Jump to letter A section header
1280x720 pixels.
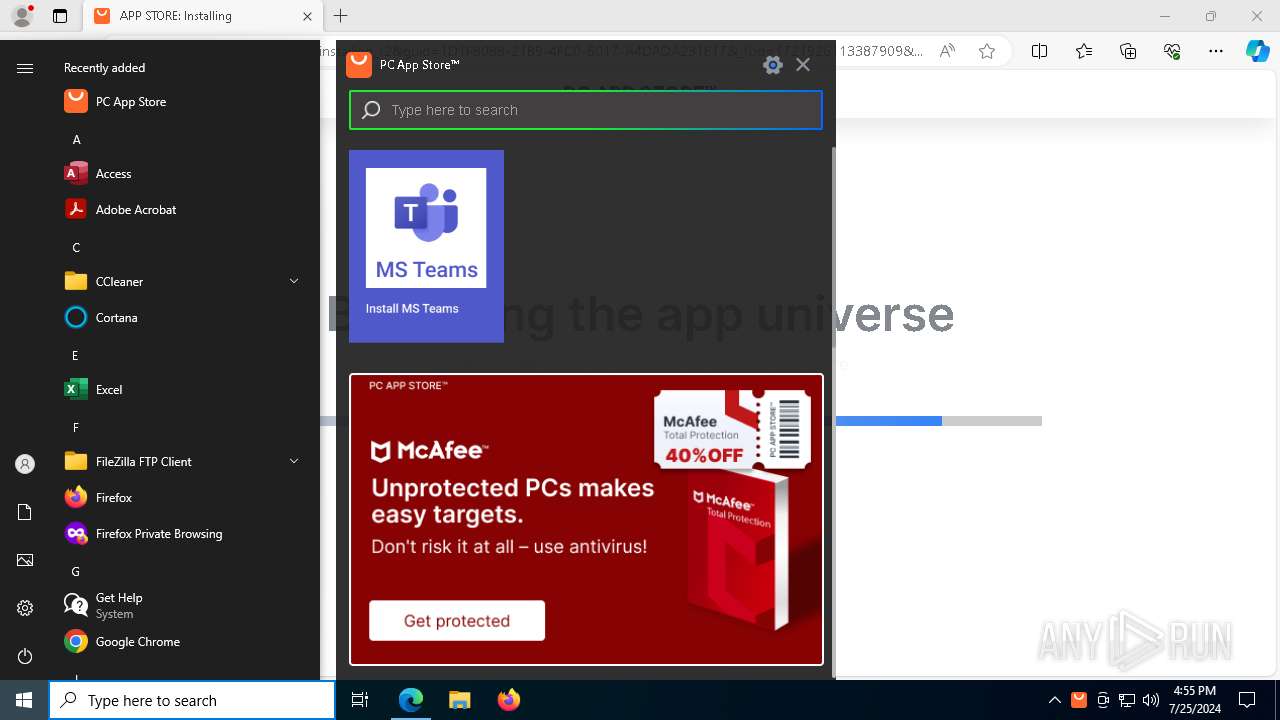click(76, 140)
